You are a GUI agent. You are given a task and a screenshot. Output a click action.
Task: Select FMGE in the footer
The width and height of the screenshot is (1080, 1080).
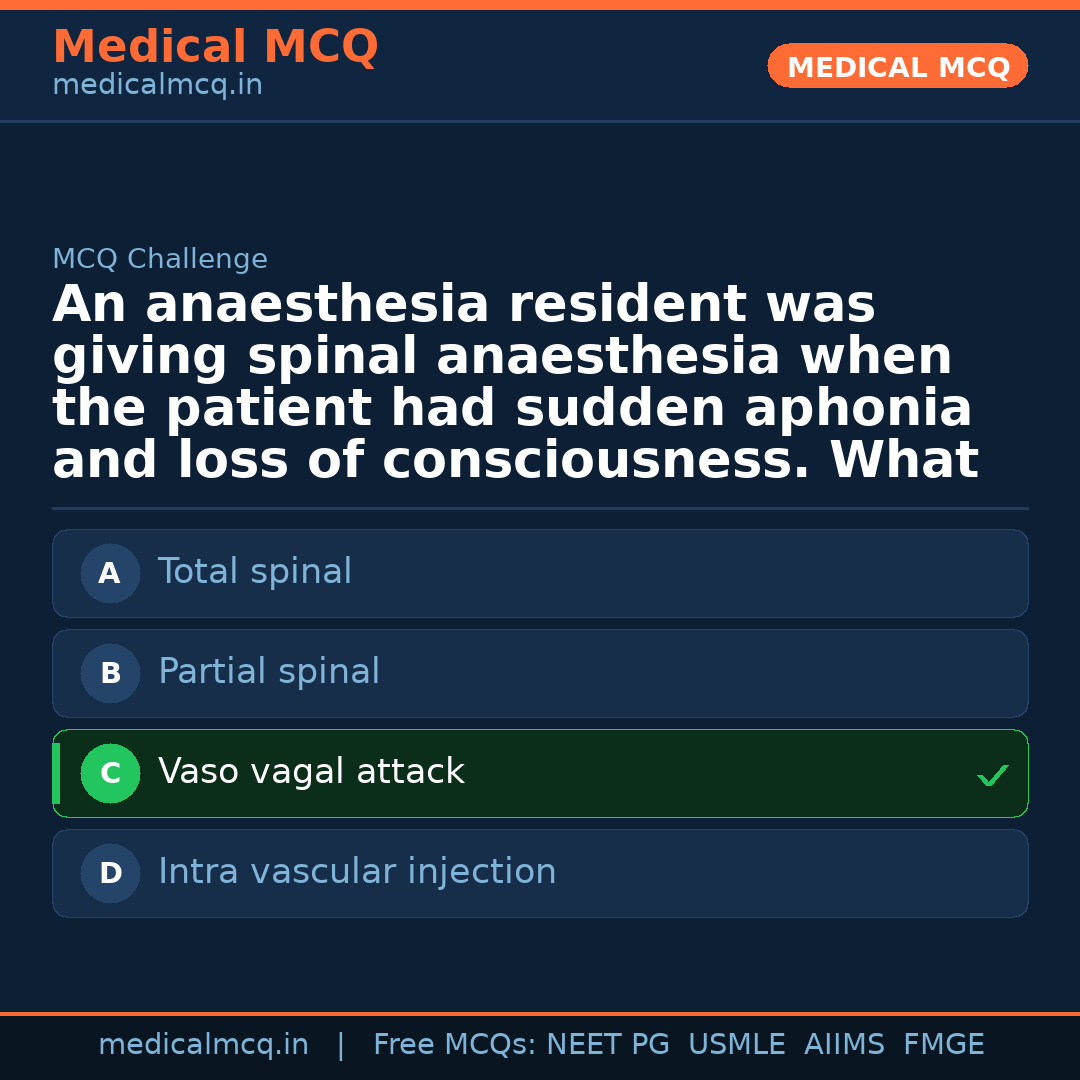943,1045
